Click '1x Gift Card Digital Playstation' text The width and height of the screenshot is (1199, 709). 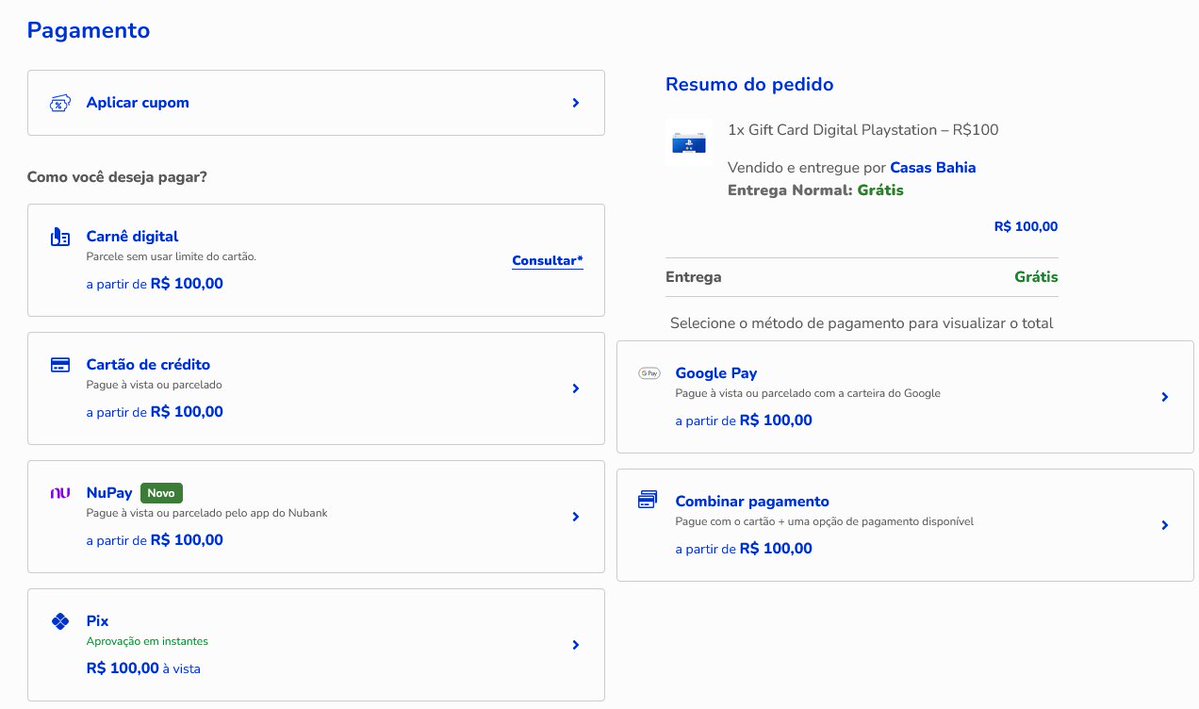(863, 130)
